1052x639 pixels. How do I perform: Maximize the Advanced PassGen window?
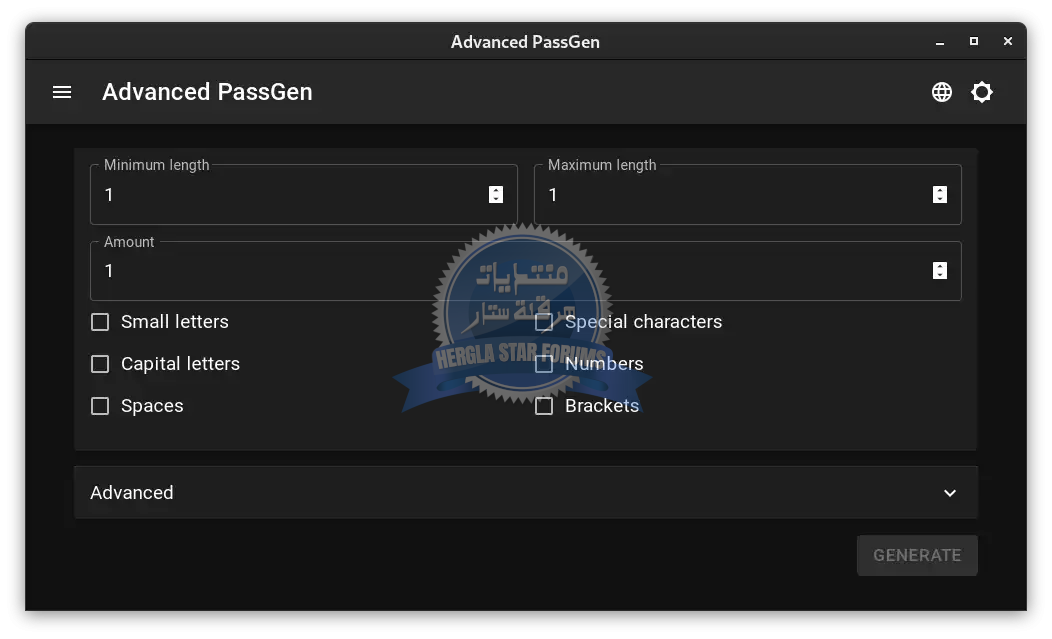(974, 42)
